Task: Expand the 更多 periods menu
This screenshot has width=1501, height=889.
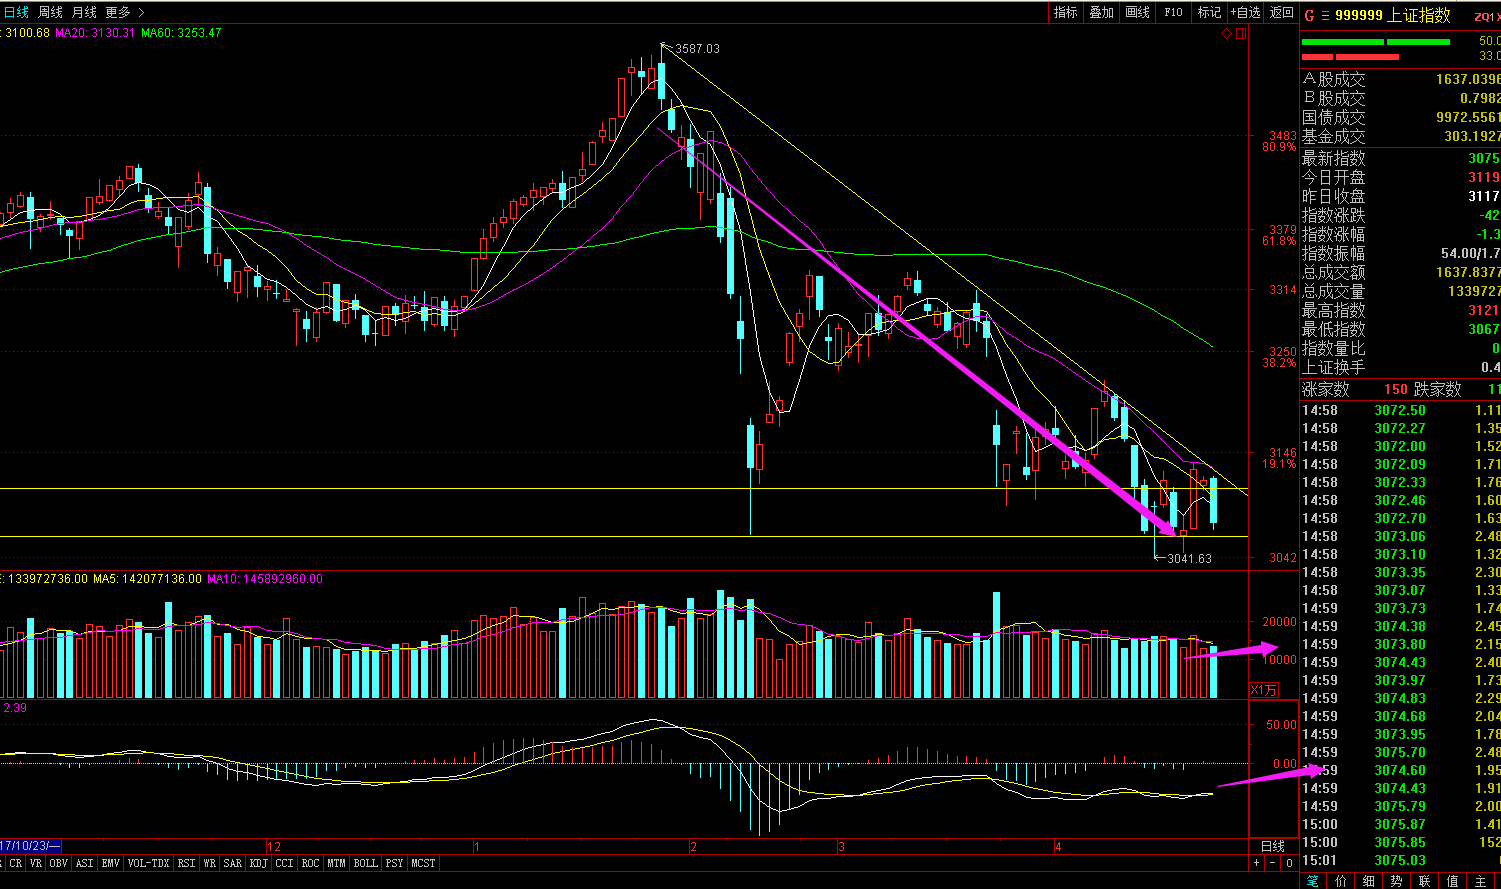Action: [x=124, y=12]
